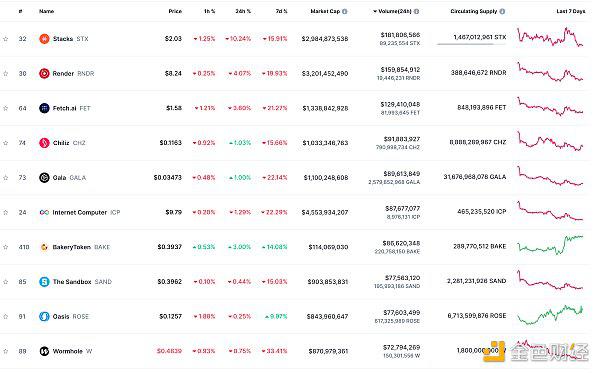This screenshot has width=600, height=373.
Task: Open The Sandbox SAND name link
Action: [x=82, y=282]
